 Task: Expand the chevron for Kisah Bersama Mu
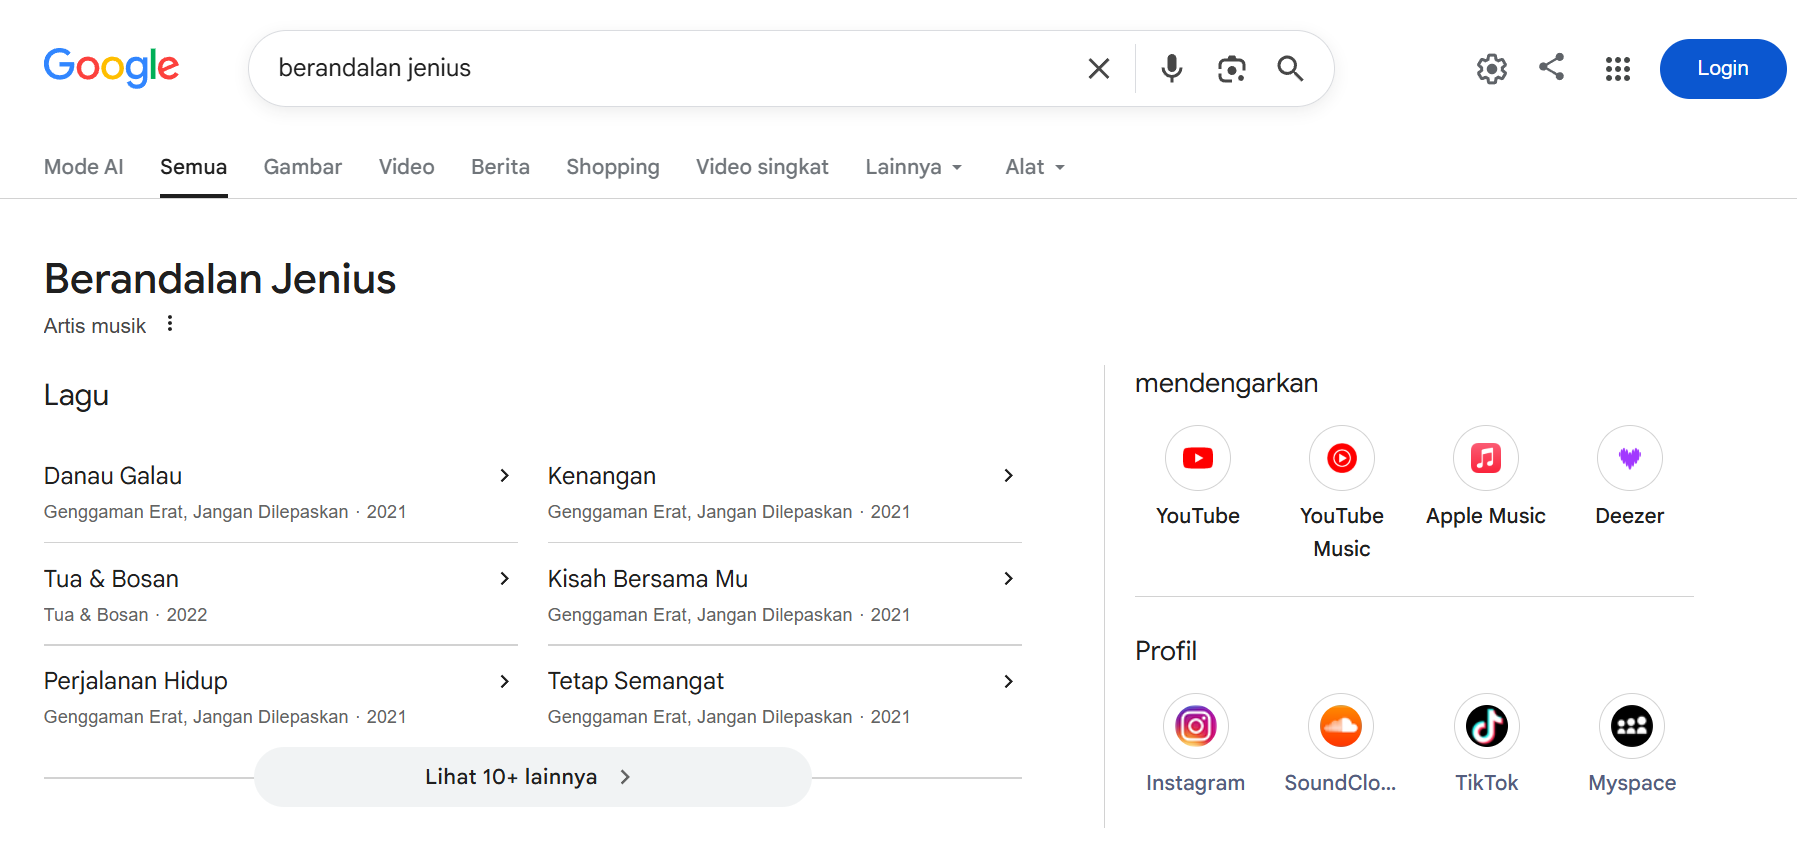[x=1009, y=579]
